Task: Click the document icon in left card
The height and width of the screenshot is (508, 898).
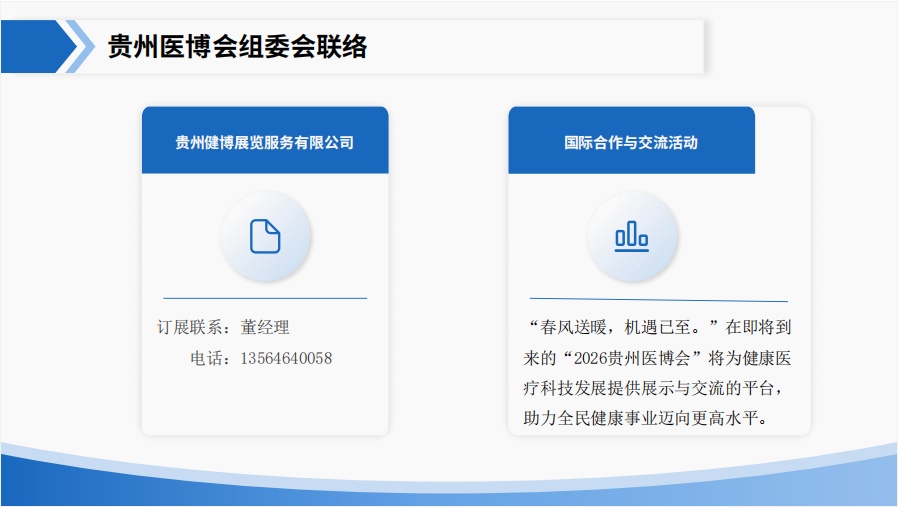Action: click(265, 236)
